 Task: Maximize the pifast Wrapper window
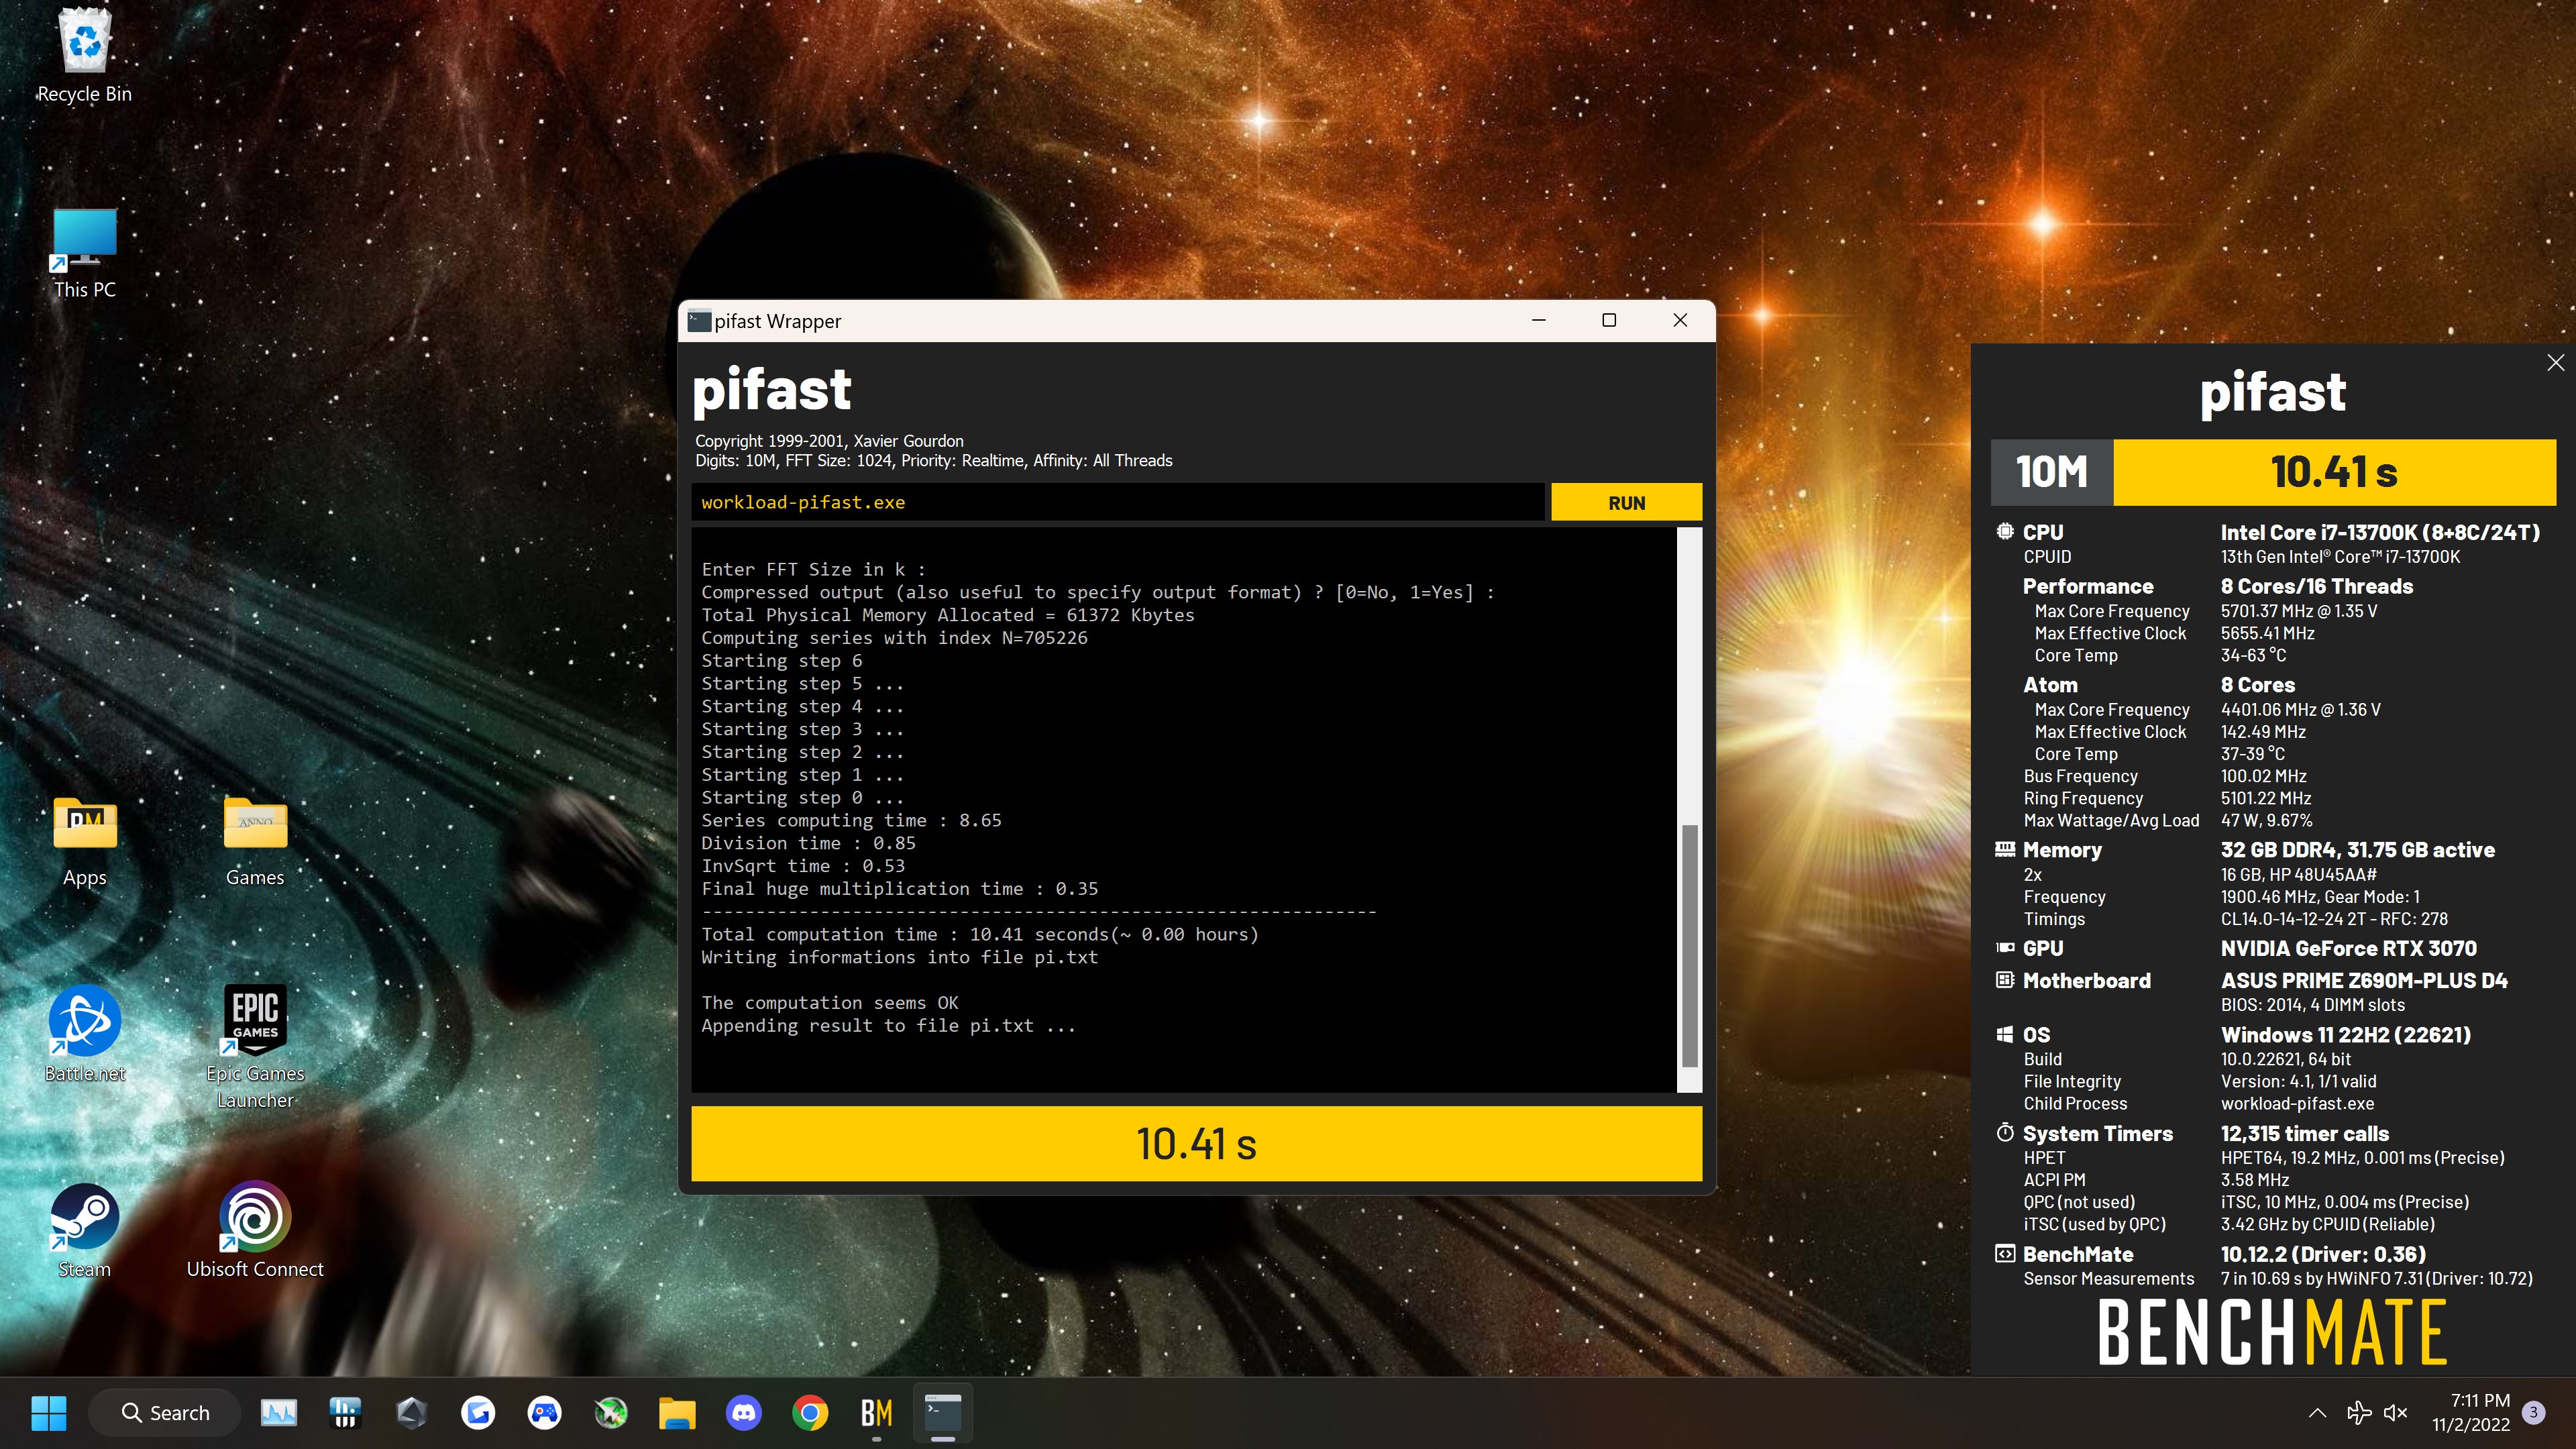point(1609,320)
